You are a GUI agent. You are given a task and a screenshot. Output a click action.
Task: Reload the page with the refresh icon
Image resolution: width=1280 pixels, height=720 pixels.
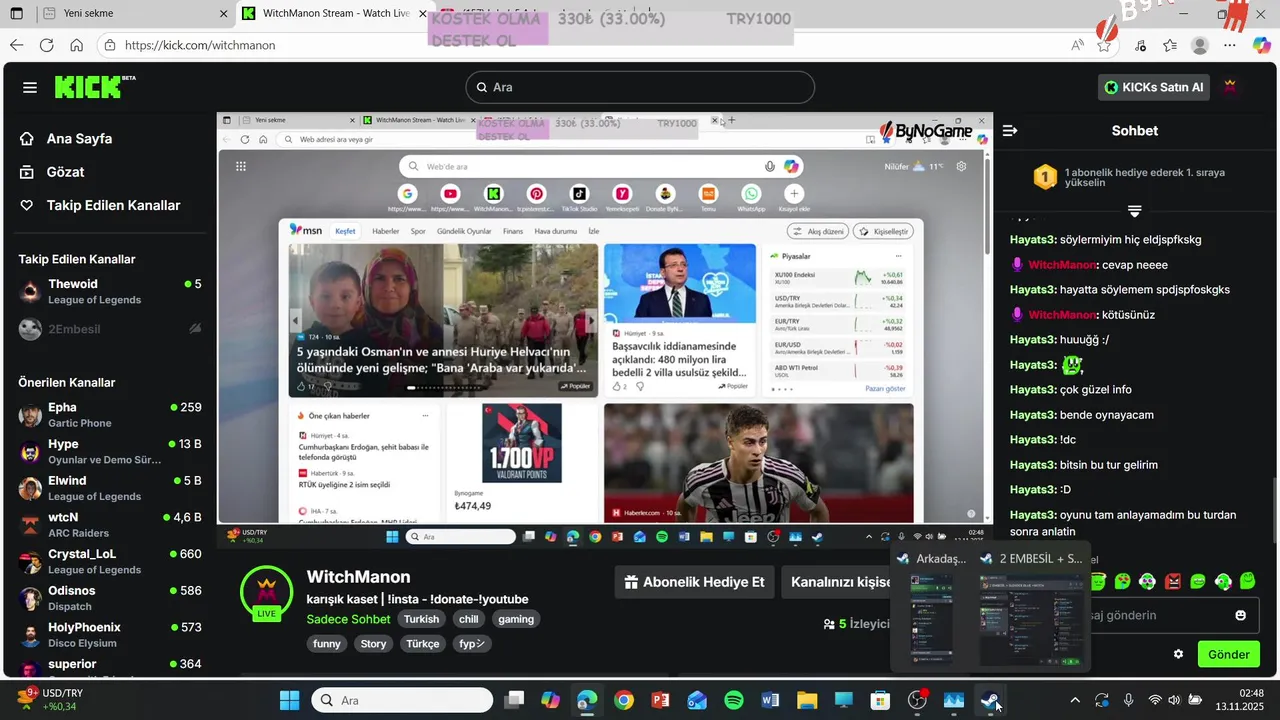pos(46,45)
